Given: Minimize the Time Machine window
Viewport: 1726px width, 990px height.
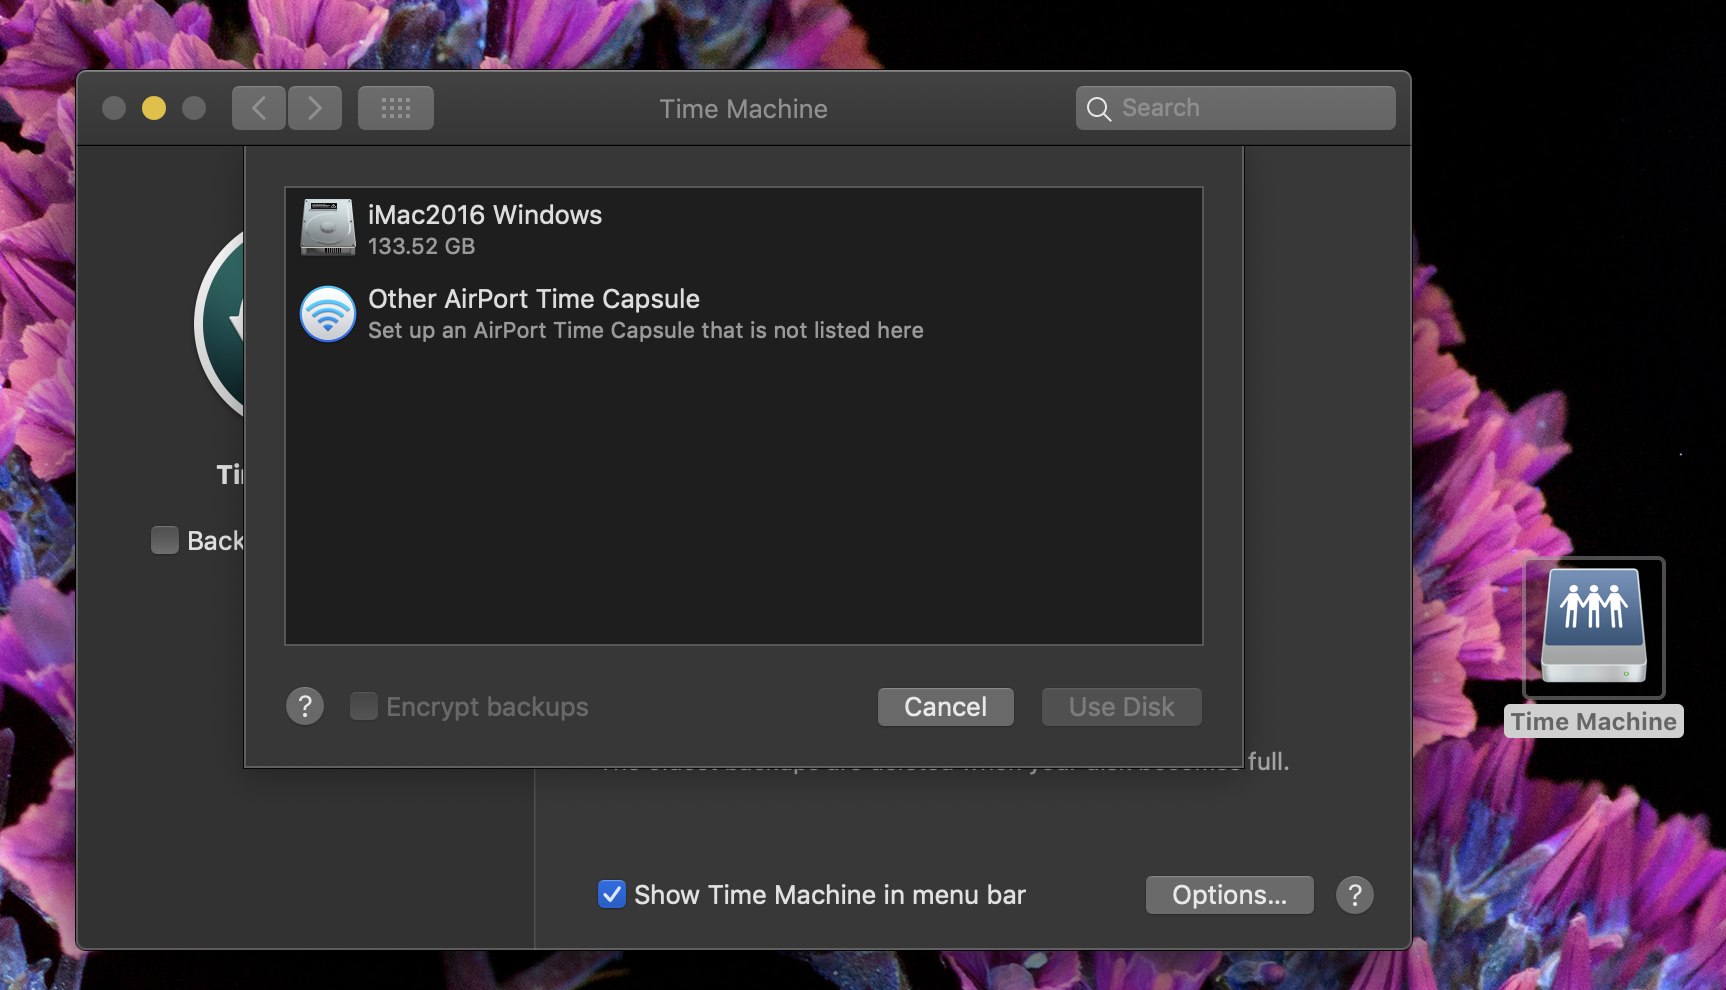Looking at the screenshot, I should pos(154,108).
